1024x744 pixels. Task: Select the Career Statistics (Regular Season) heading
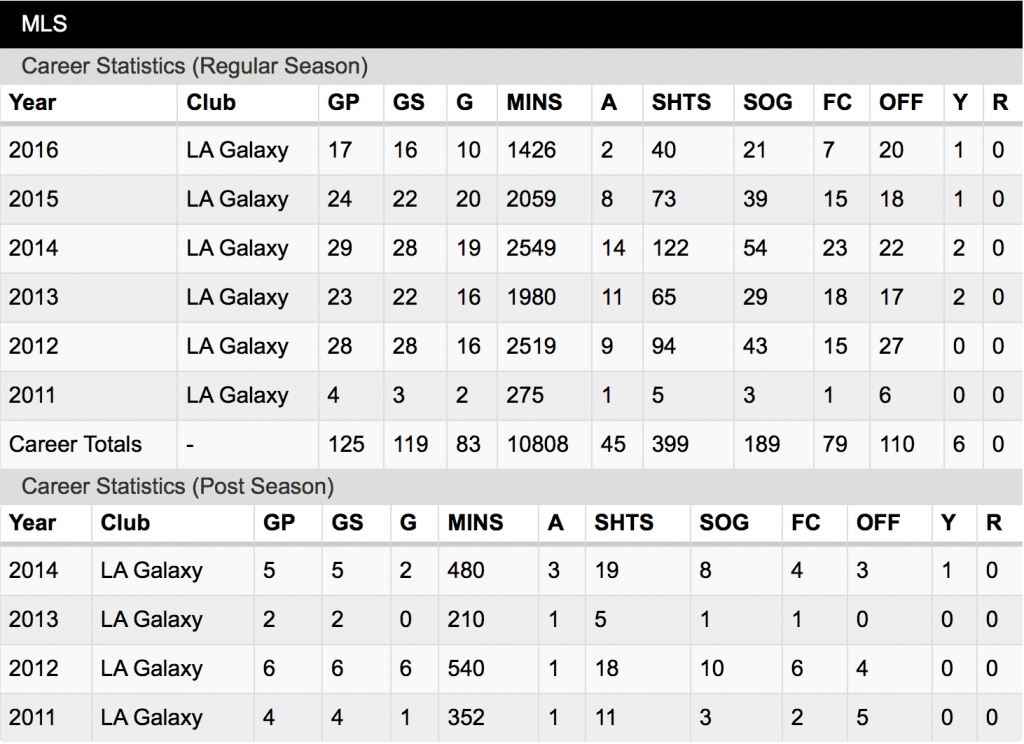coord(195,67)
